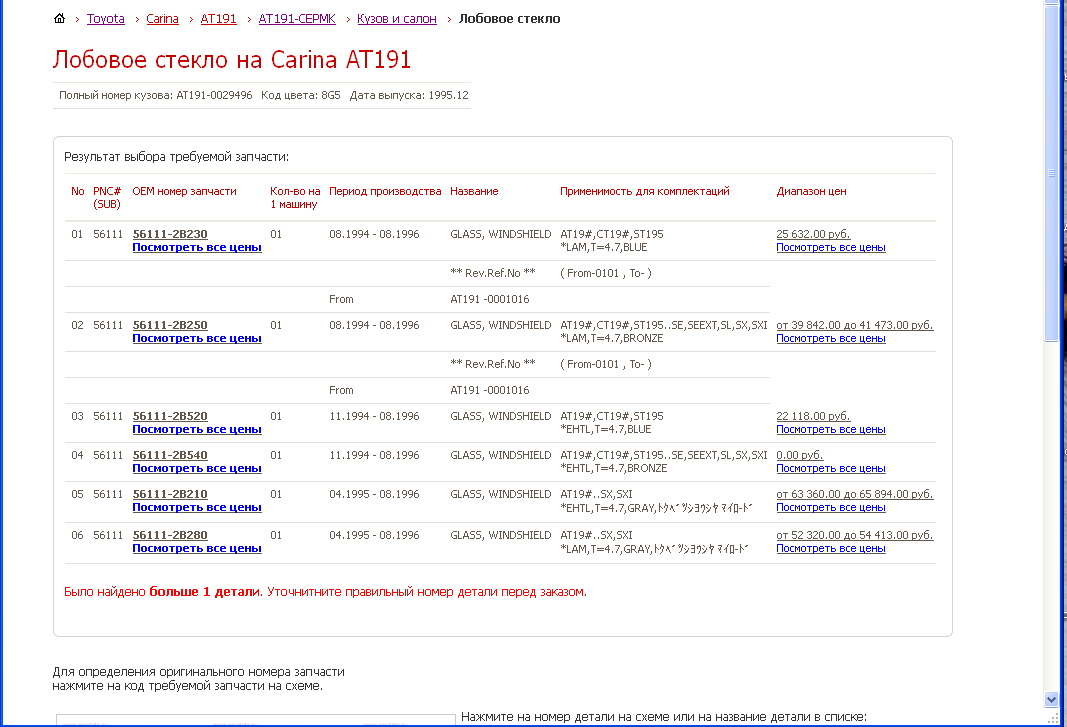This screenshot has height=727, width=1067.
Task: Select part number 56111-2B280
Action: pyautogui.click(x=170, y=535)
